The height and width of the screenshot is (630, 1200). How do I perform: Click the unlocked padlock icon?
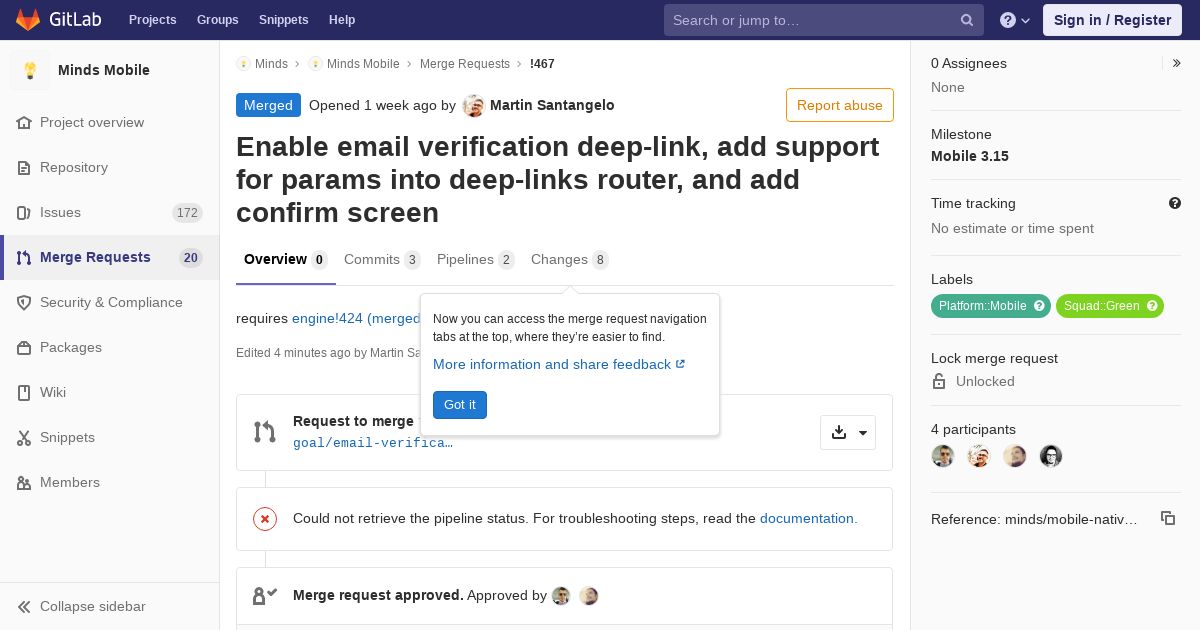(x=939, y=381)
